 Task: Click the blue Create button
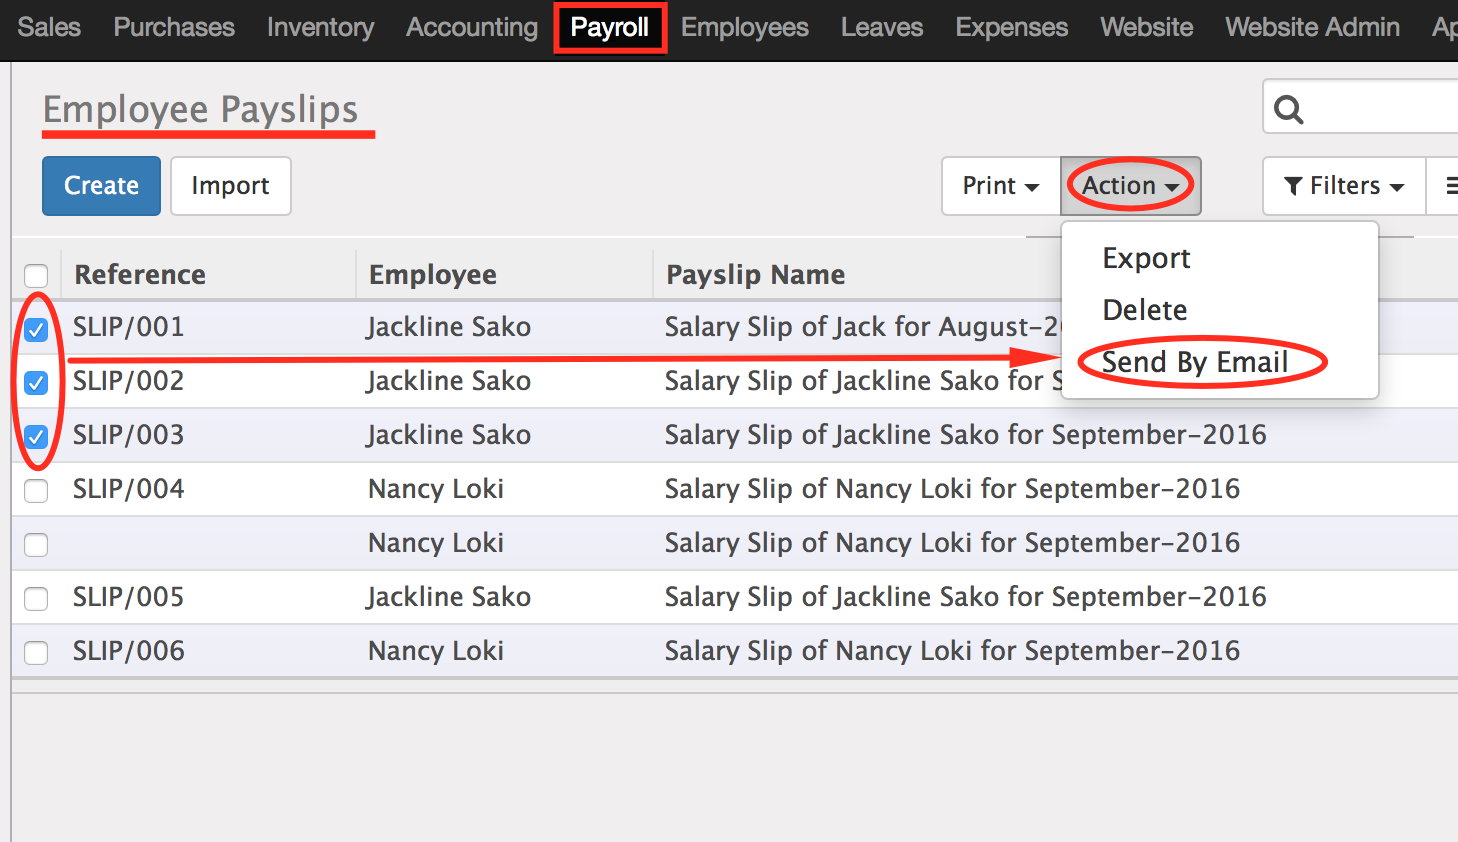(101, 186)
